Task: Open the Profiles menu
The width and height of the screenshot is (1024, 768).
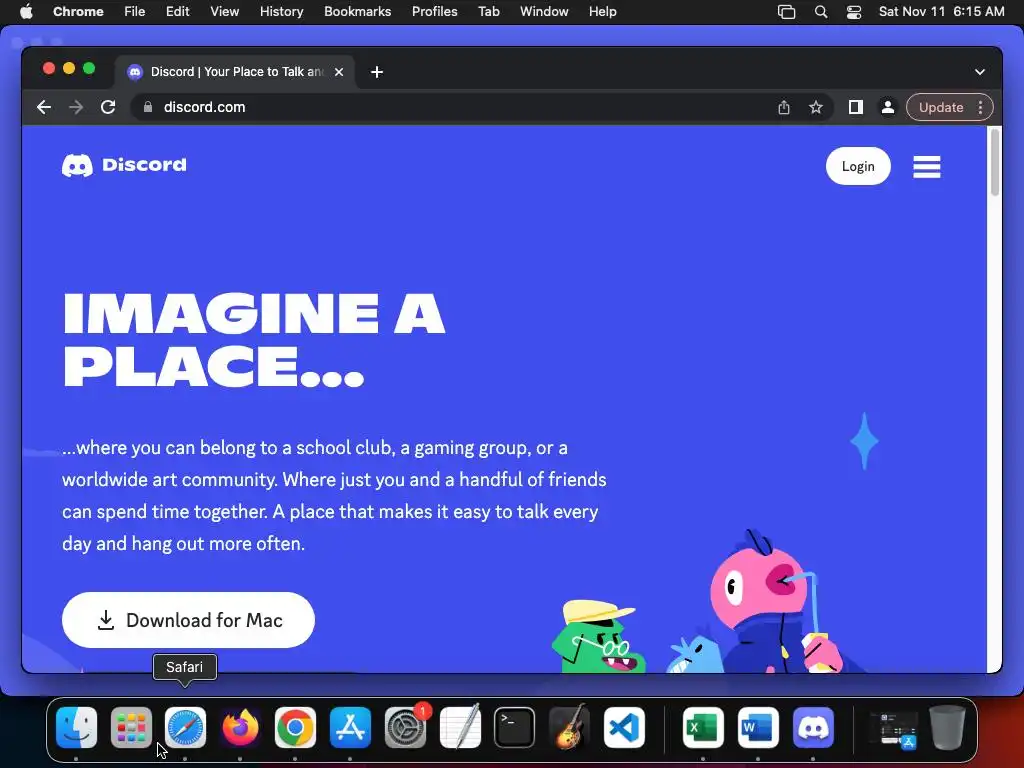Action: tap(434, 11)
